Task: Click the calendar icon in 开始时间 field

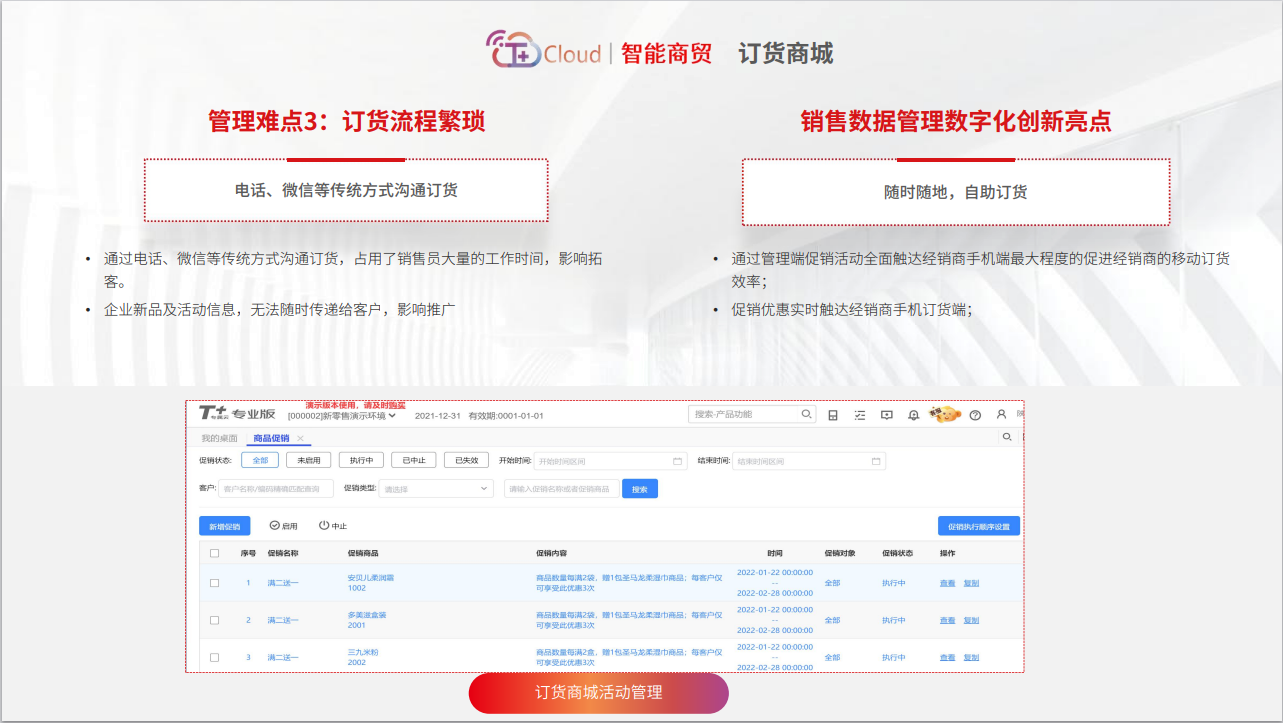Action: tap(677, 461)
